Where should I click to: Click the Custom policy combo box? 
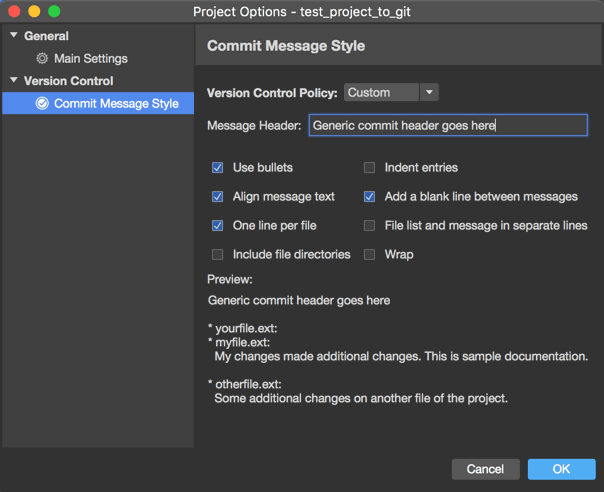click(391, 92)
